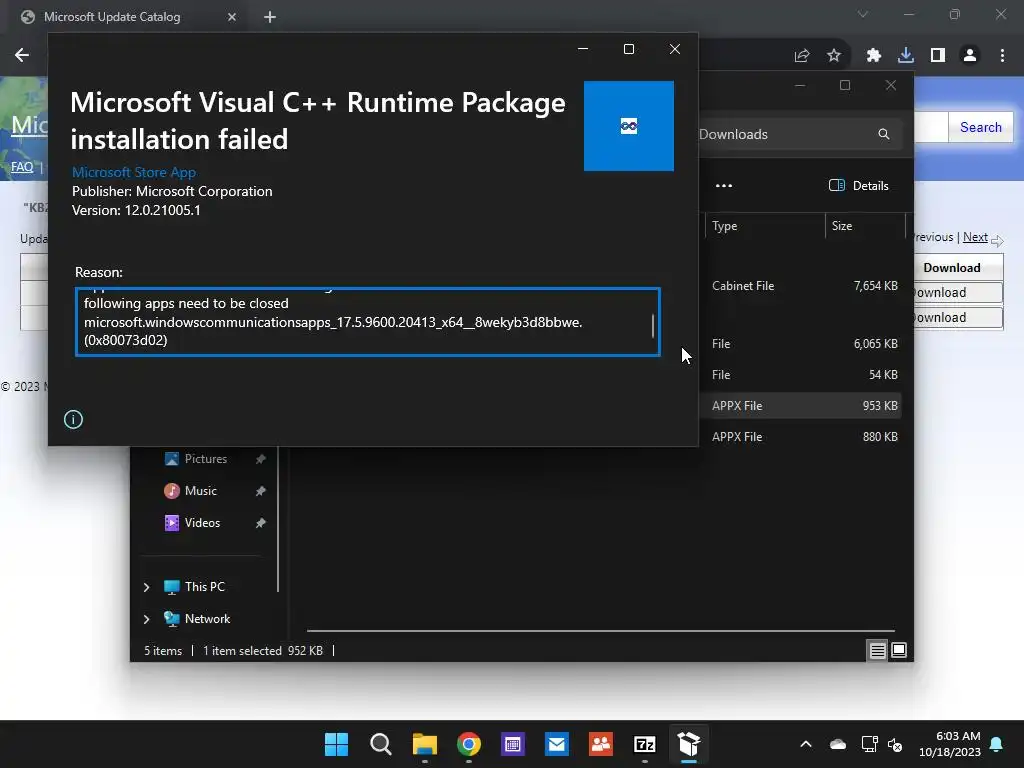1024x768 pixels.
Task: Switch Explorer to details list view icon
Action: 877,650
